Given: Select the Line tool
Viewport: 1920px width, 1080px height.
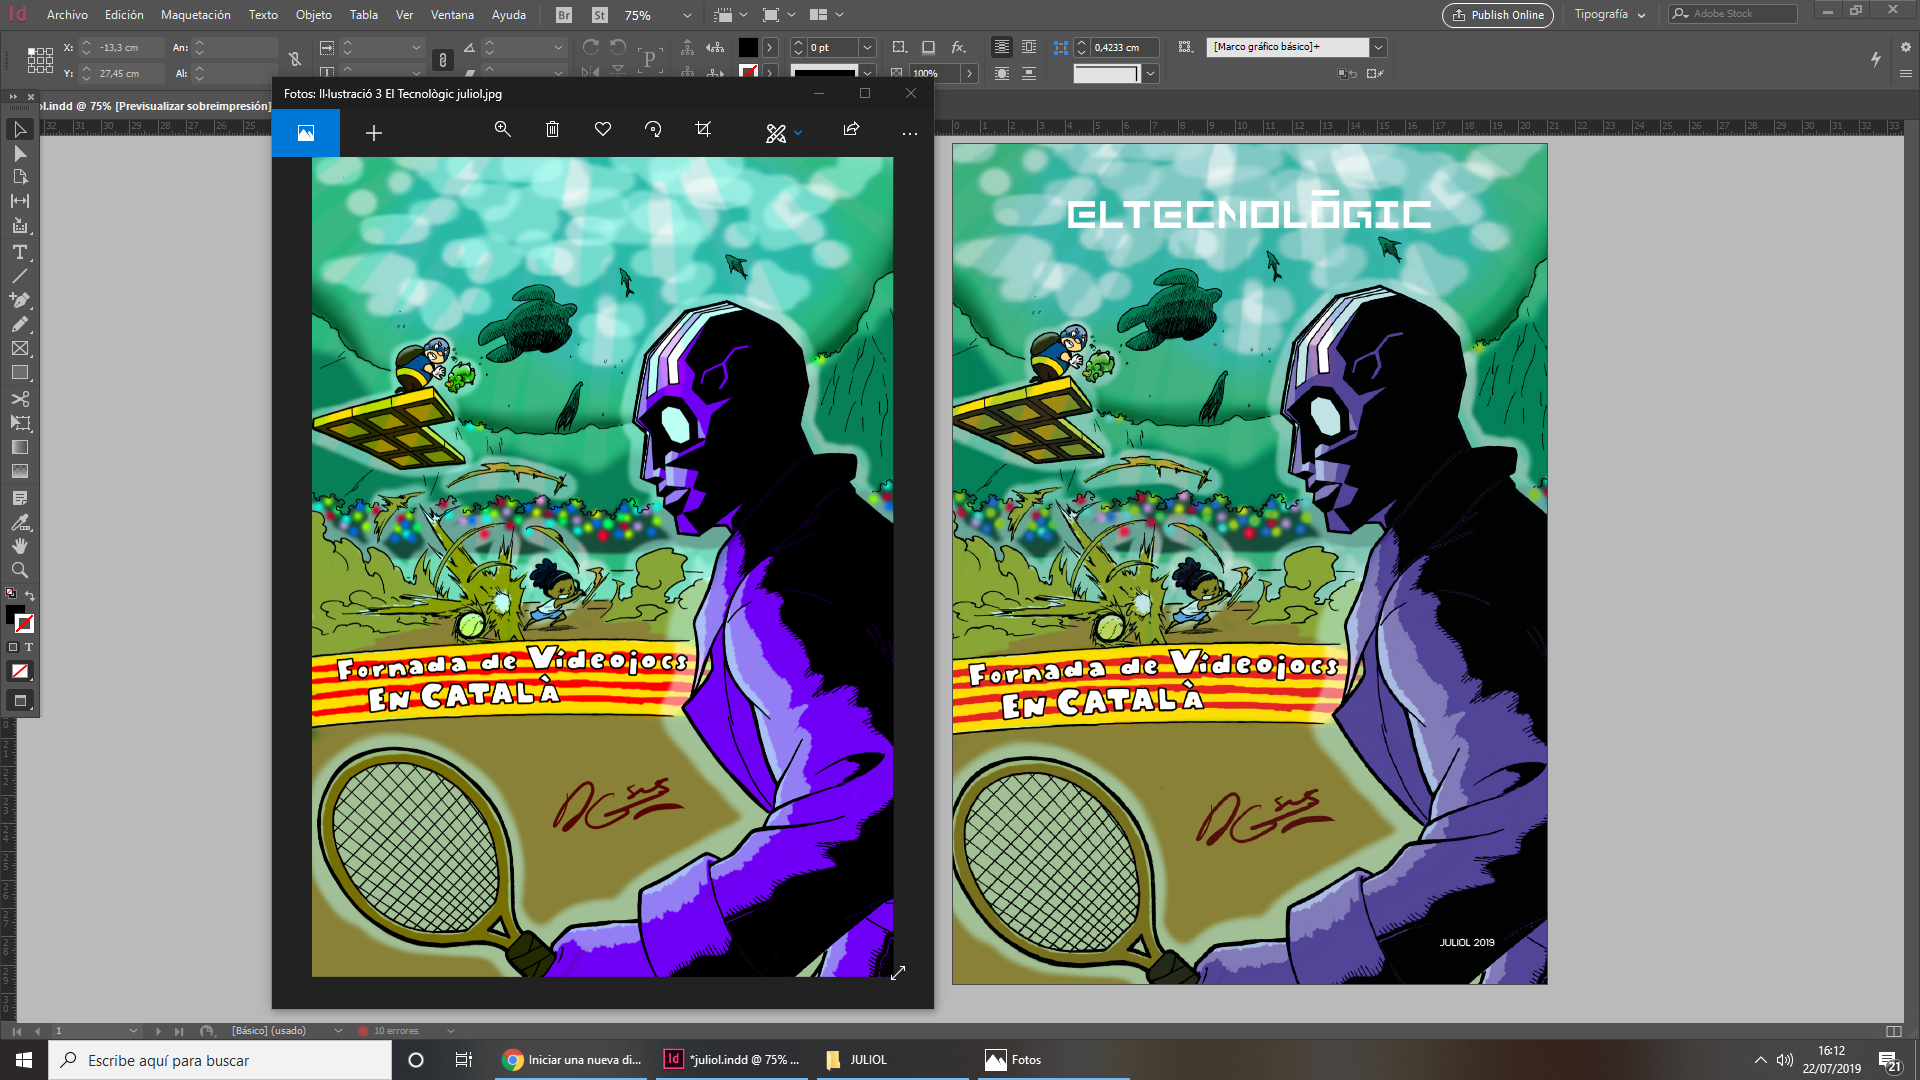Looking at the screenshot, I should point(20,276).
